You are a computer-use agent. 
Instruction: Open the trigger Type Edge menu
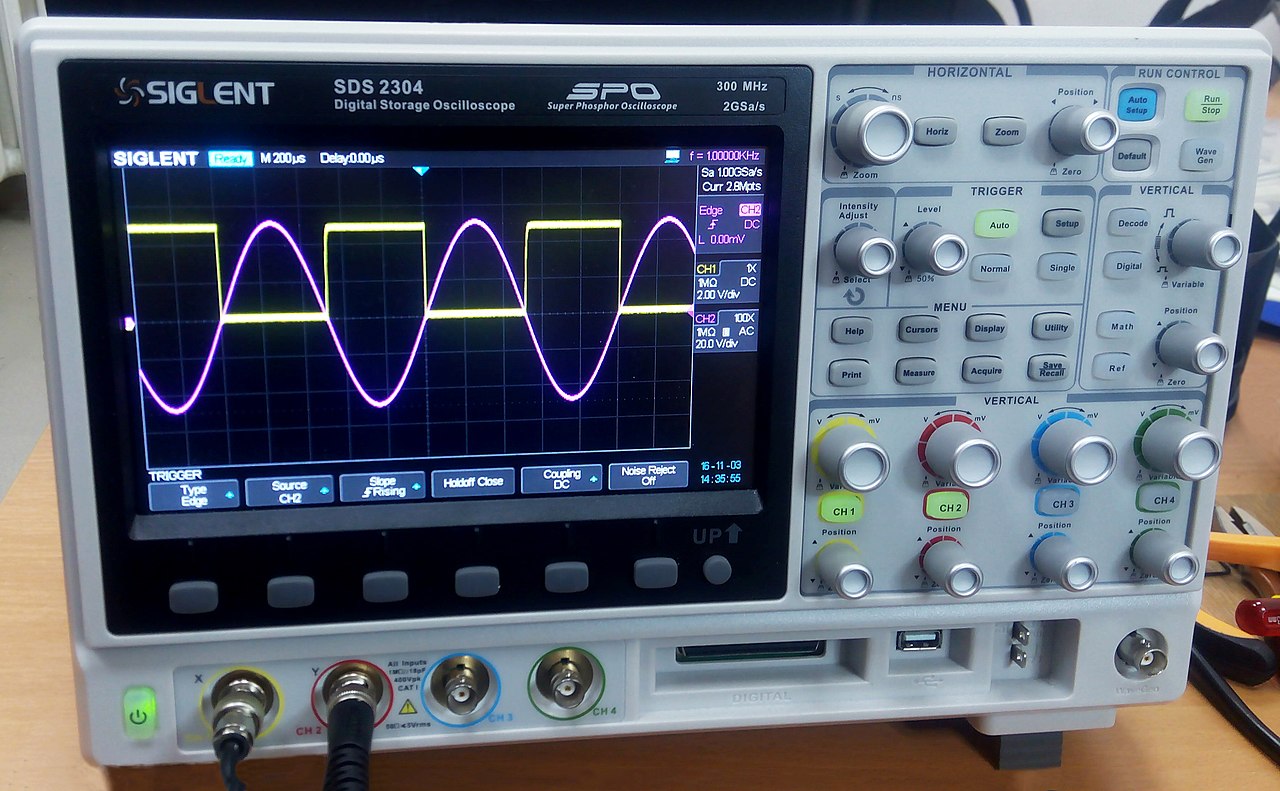(x=194, y=494)
